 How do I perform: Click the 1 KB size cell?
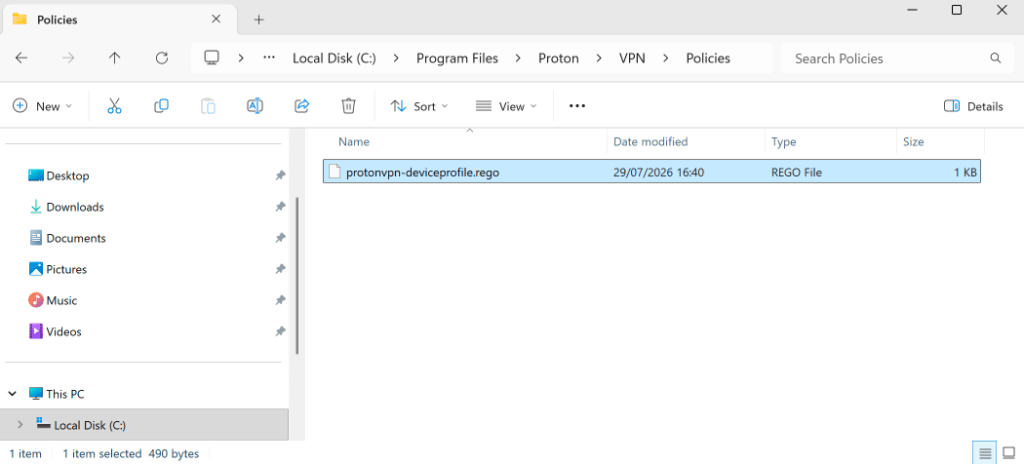963,173
